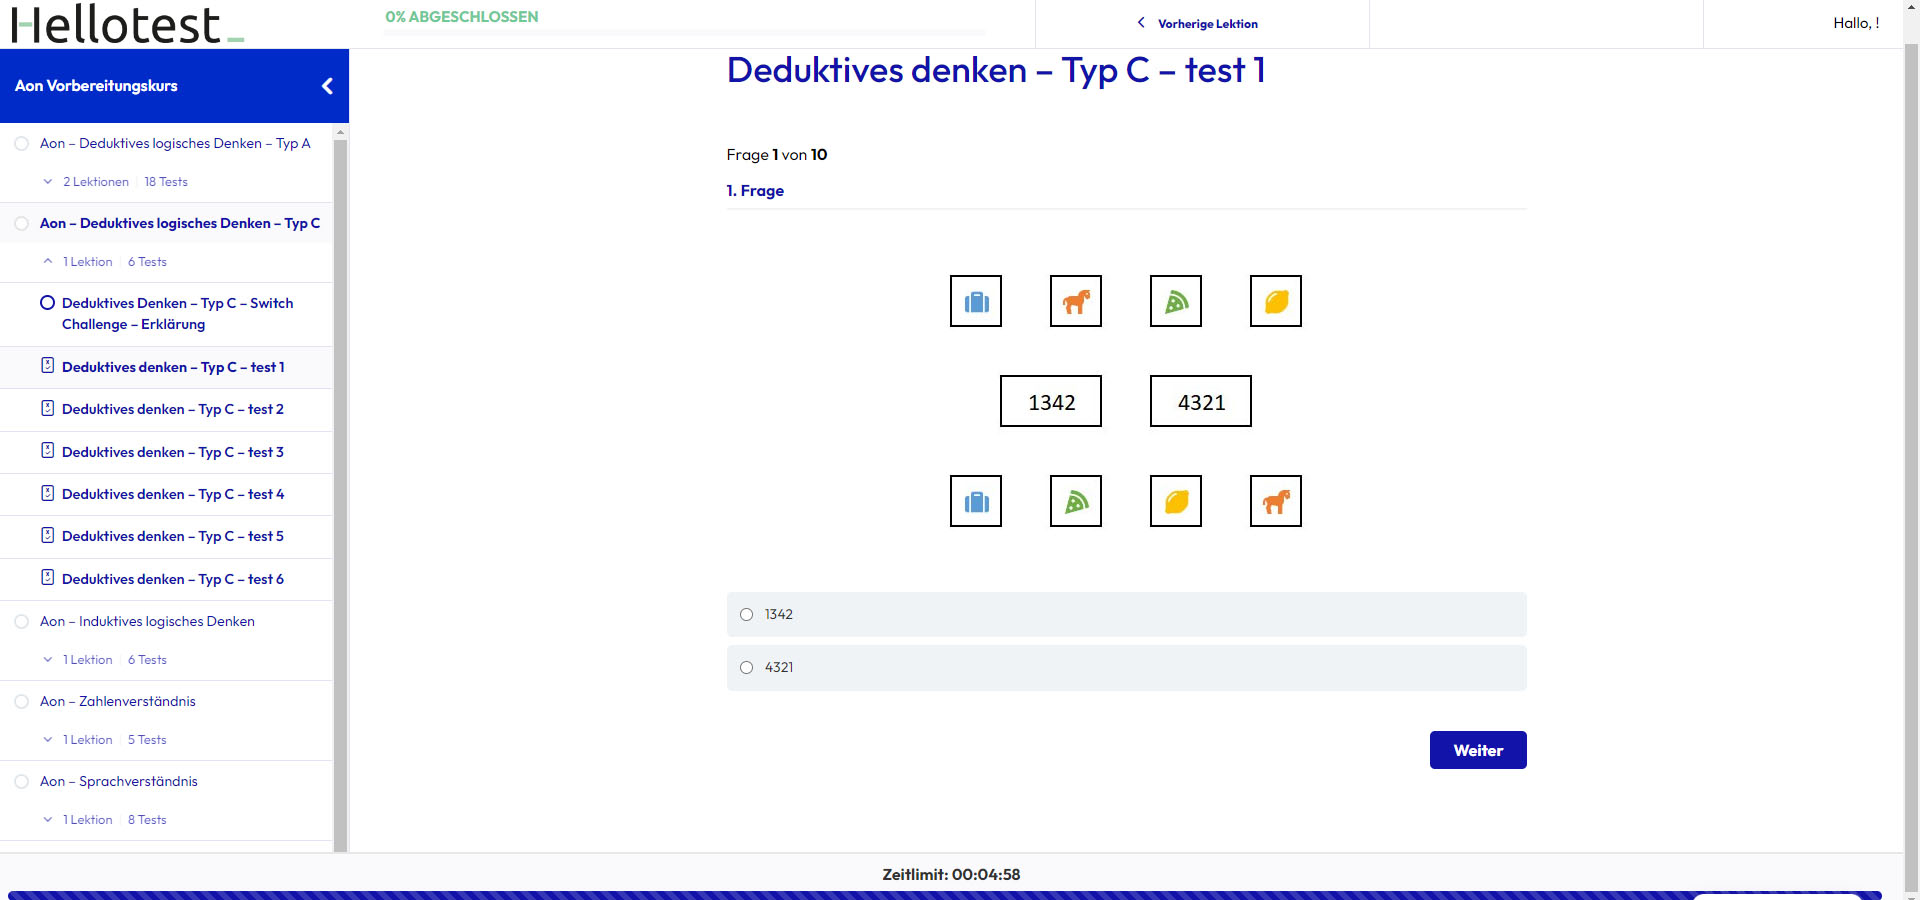Click the lemon icon in the top row
Viewport: 1920px width, 900px height.
[x=1276, y=301]
